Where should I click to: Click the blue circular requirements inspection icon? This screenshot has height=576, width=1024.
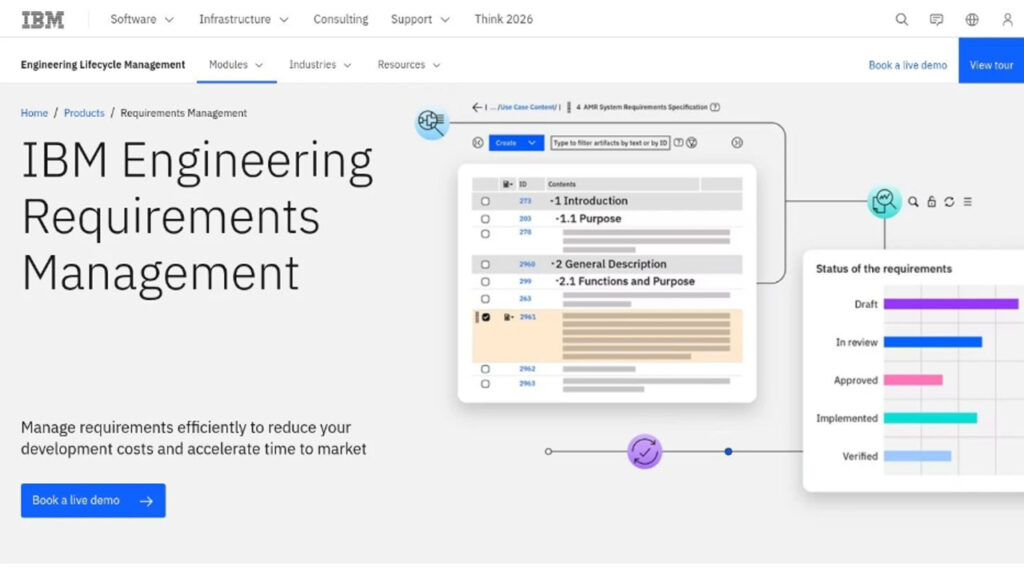(431, 122)
